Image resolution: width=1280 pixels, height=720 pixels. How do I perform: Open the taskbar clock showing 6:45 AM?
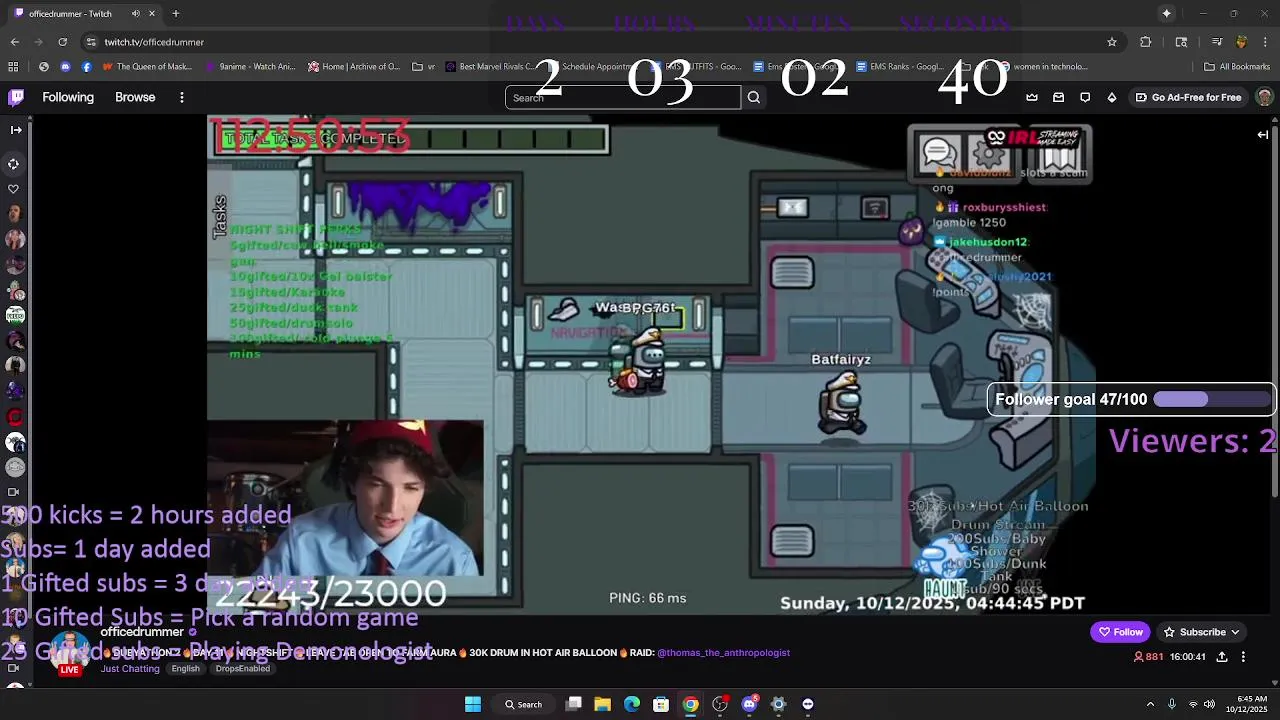[x=1252, y=704]
